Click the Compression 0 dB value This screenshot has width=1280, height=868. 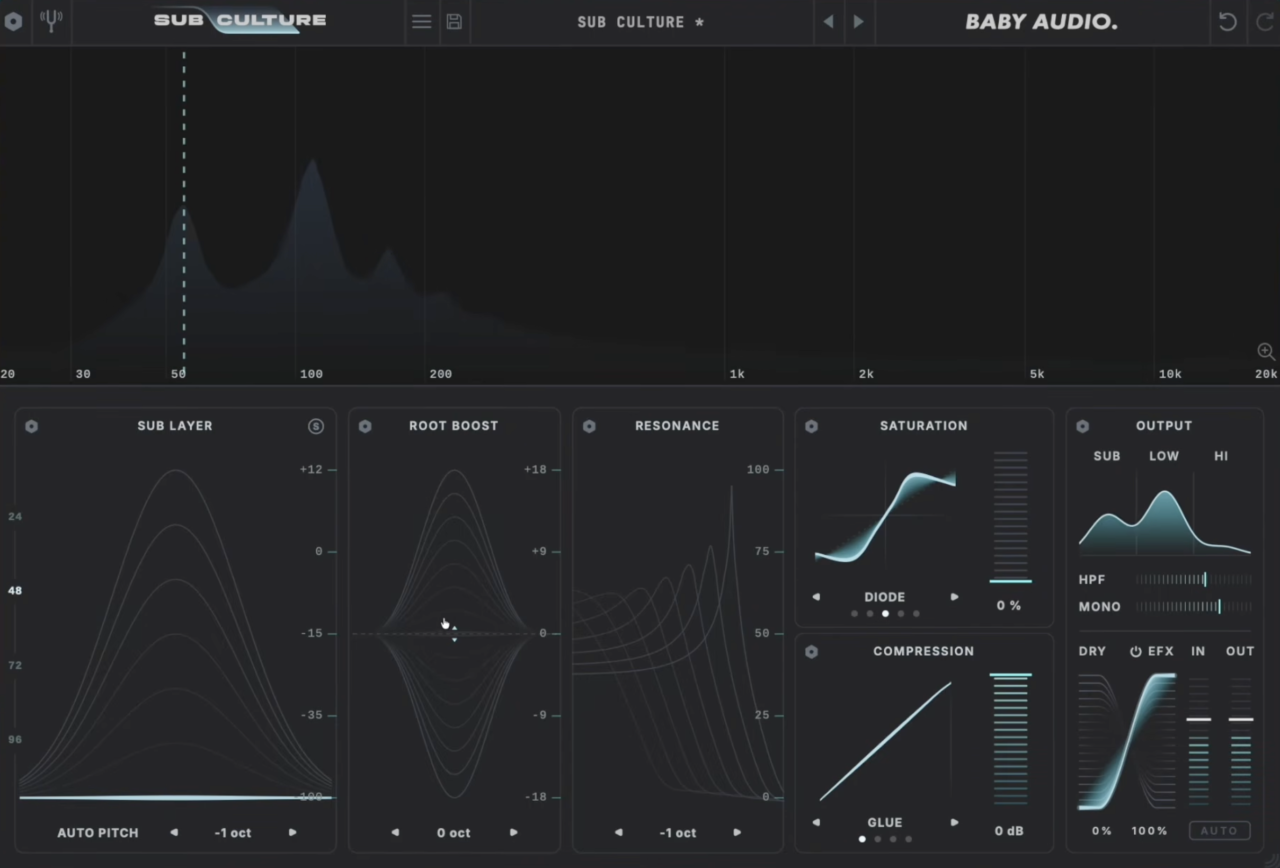coord(1009,831)
